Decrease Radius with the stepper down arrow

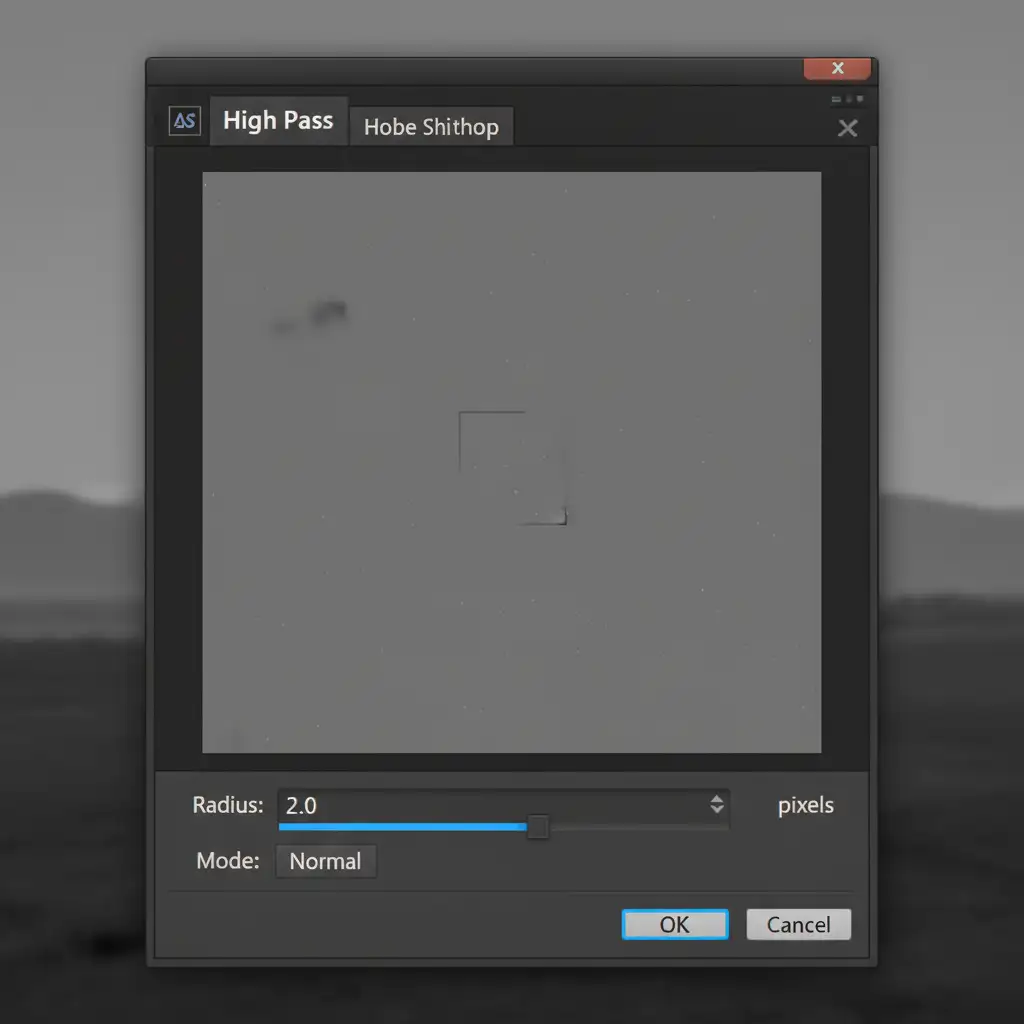(x=717, y=810)
